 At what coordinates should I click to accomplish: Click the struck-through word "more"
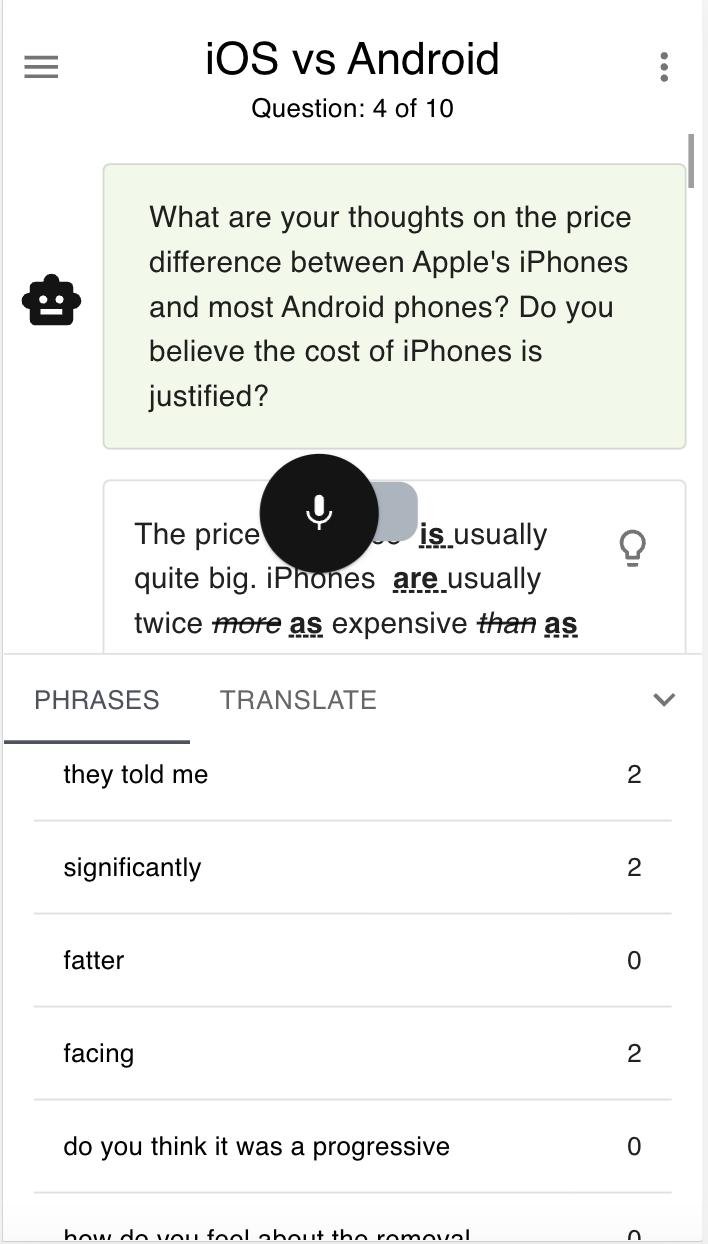(246, 623)
